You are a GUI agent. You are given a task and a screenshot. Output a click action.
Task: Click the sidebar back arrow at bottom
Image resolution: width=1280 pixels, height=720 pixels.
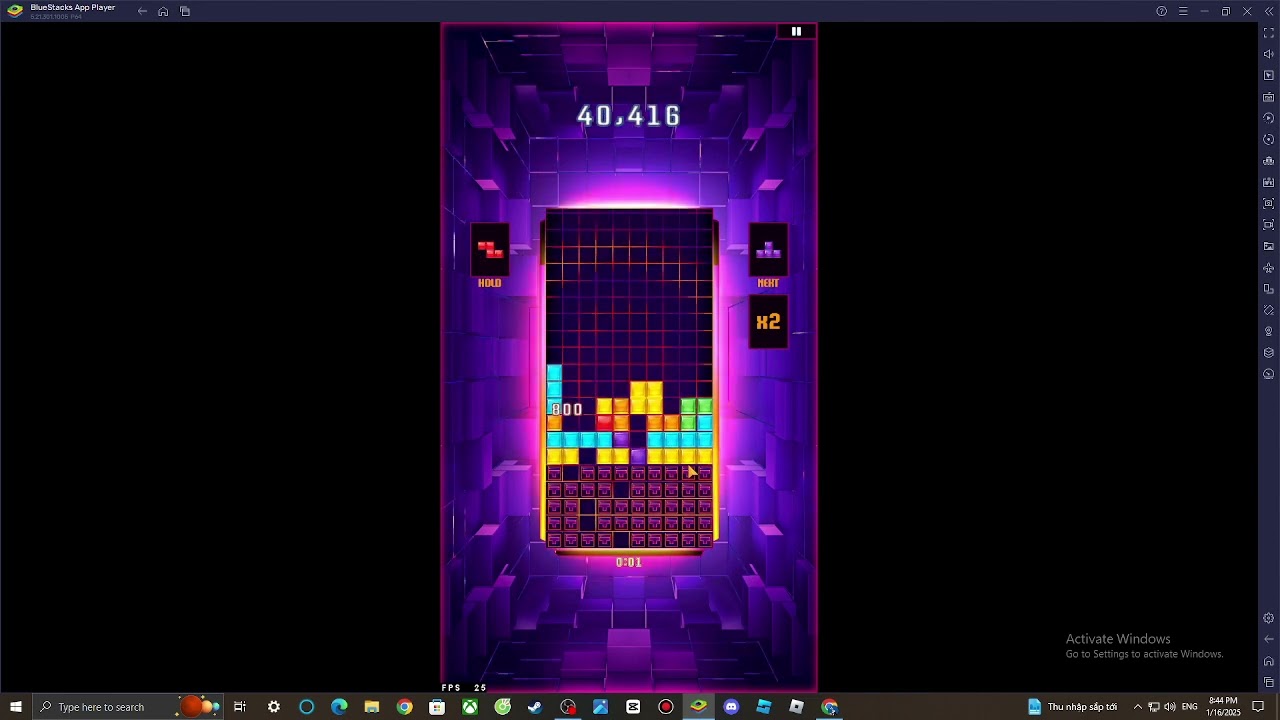click(1269, 639)
